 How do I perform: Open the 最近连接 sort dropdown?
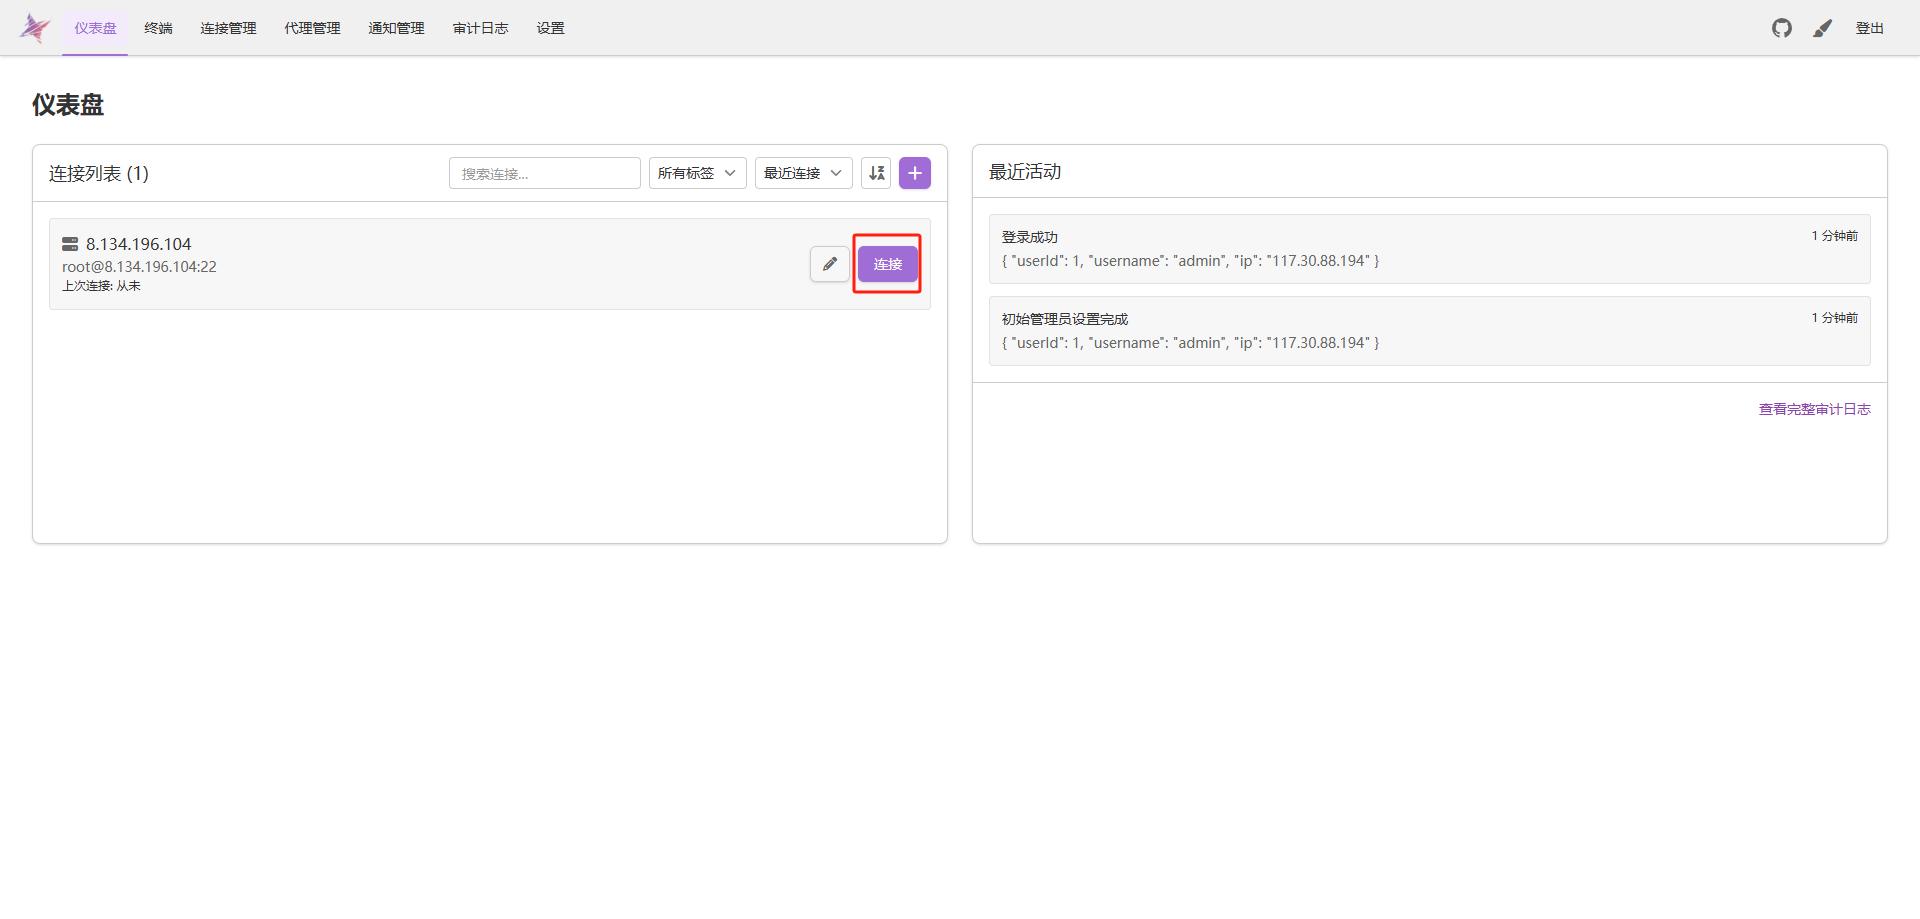click(803, 173)
